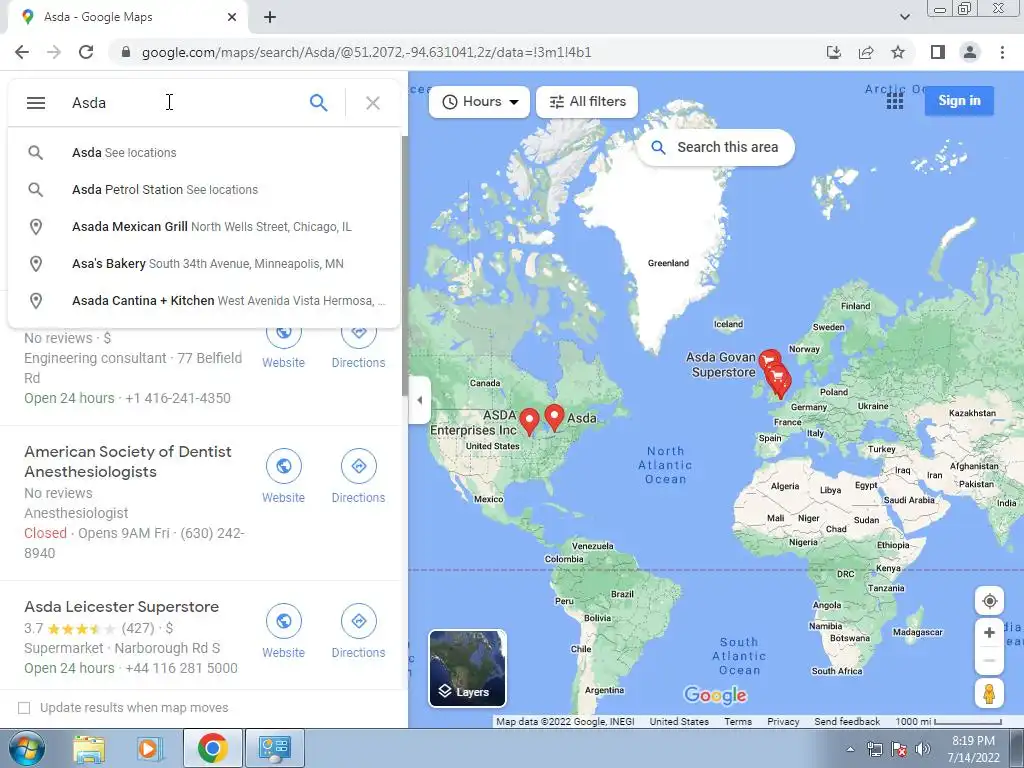1024x768 pixels.
Task: Zoom in with the plus button
Action: 989,632
